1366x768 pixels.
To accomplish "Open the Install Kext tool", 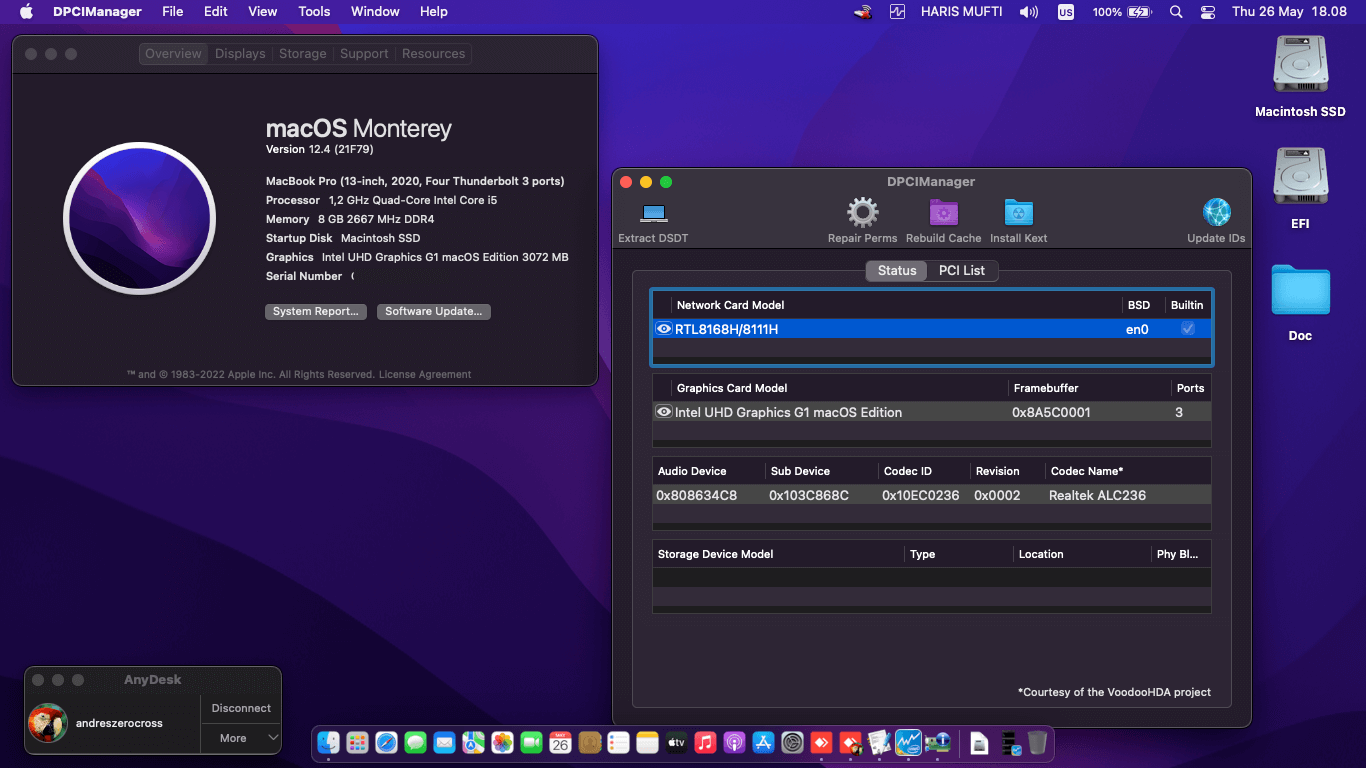I will click(1019, 213).
